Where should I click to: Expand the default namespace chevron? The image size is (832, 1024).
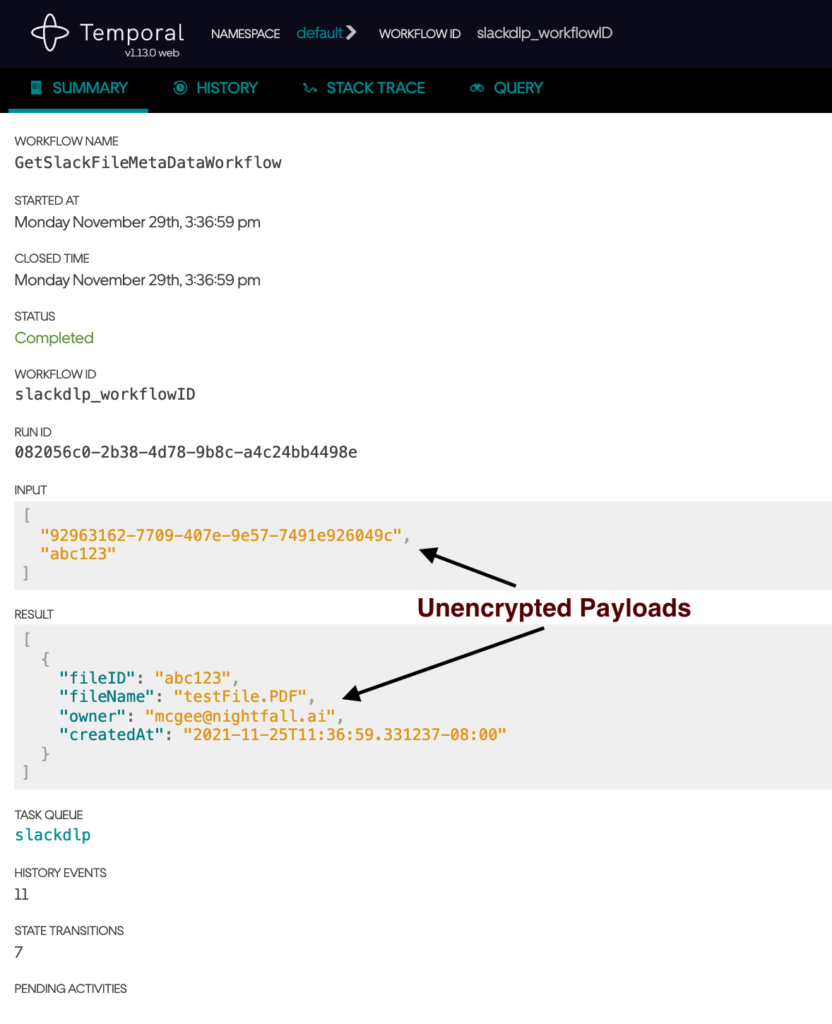click(353, 32)
